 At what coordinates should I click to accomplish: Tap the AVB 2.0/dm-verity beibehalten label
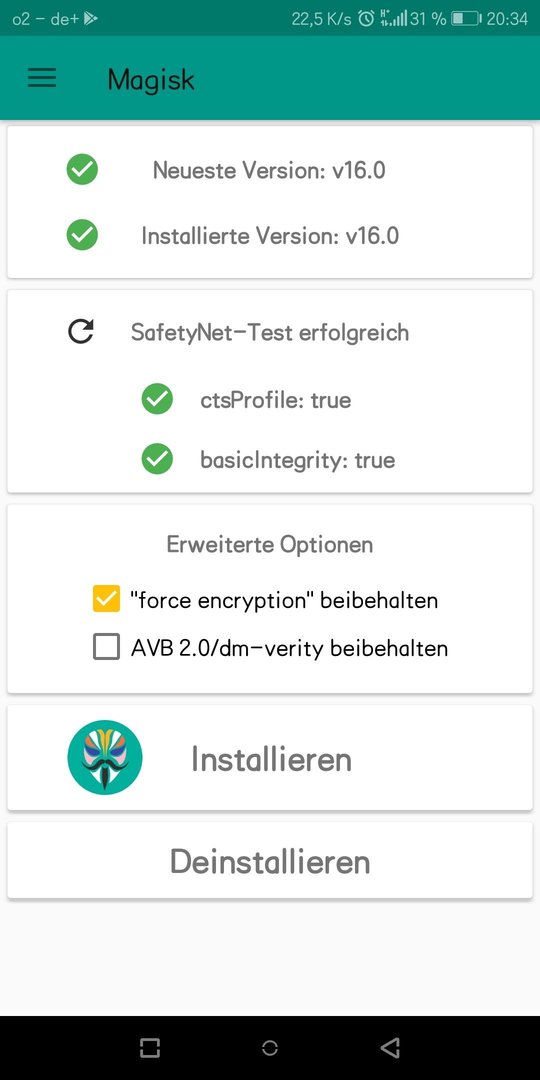289,648
